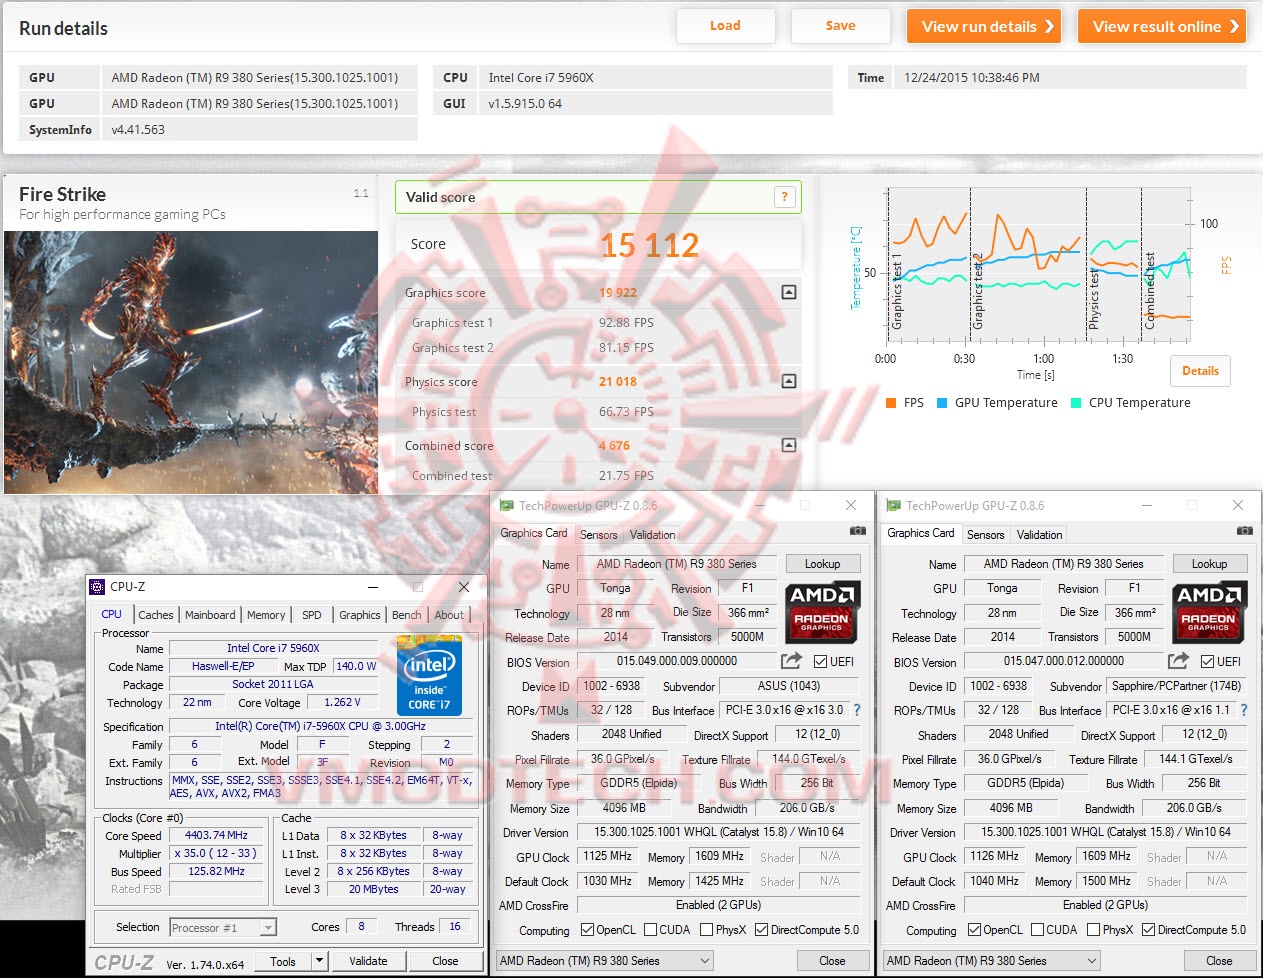Open the Bench tab in CPU-Z
Viewport: 1263px width, 978px height.
[406, 615]
